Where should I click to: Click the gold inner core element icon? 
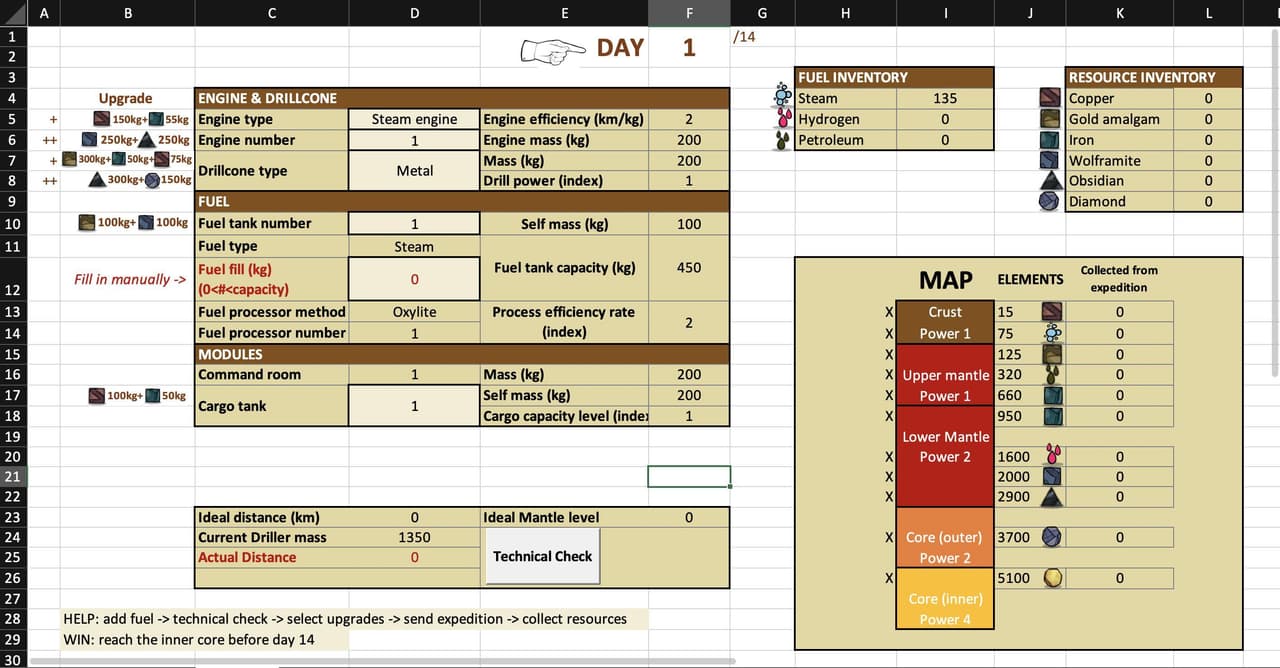(x=1052, y=578)
